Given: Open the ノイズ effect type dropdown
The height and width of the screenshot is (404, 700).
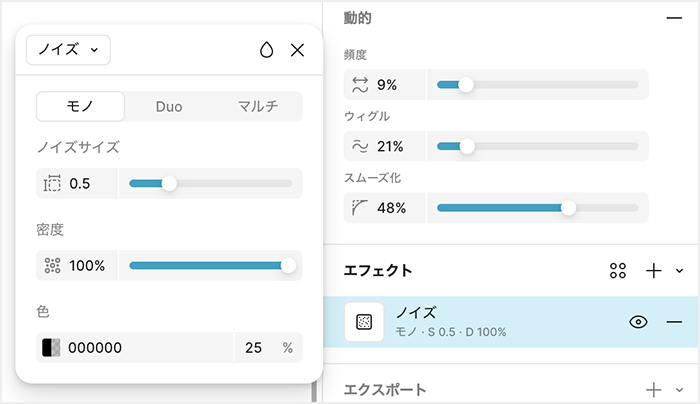Looking at the screenshot, I should pyautogui.click(x=68, y=49).
